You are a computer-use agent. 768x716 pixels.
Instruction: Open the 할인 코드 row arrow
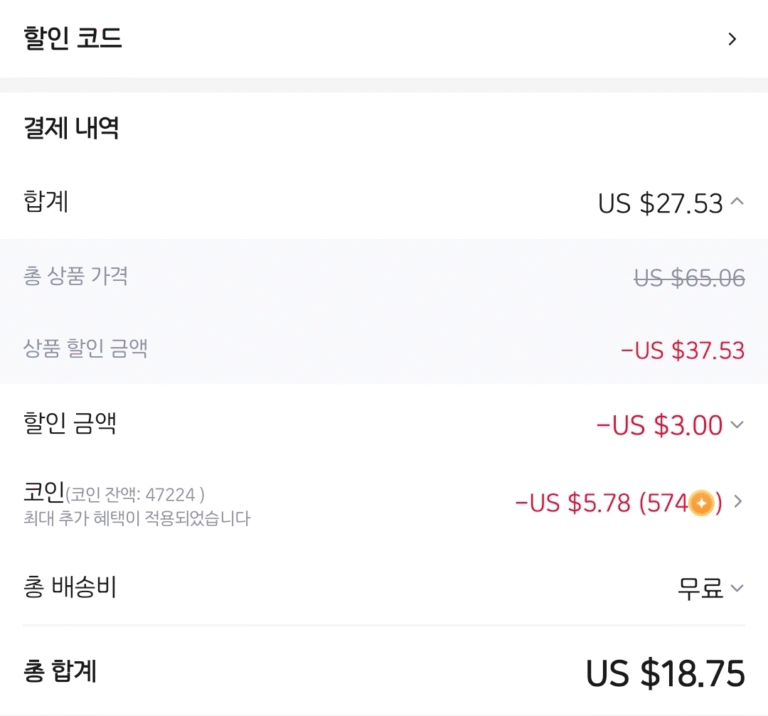point(732,39)
